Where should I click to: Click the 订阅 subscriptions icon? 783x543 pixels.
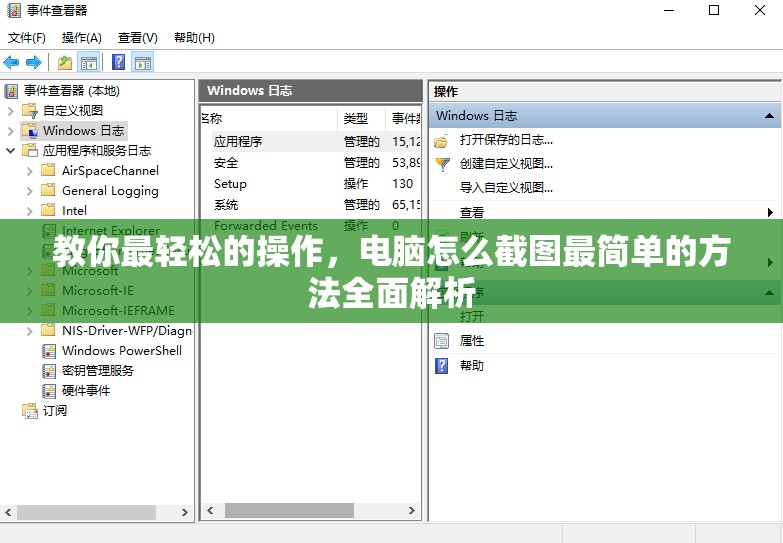tap(30, 411)
